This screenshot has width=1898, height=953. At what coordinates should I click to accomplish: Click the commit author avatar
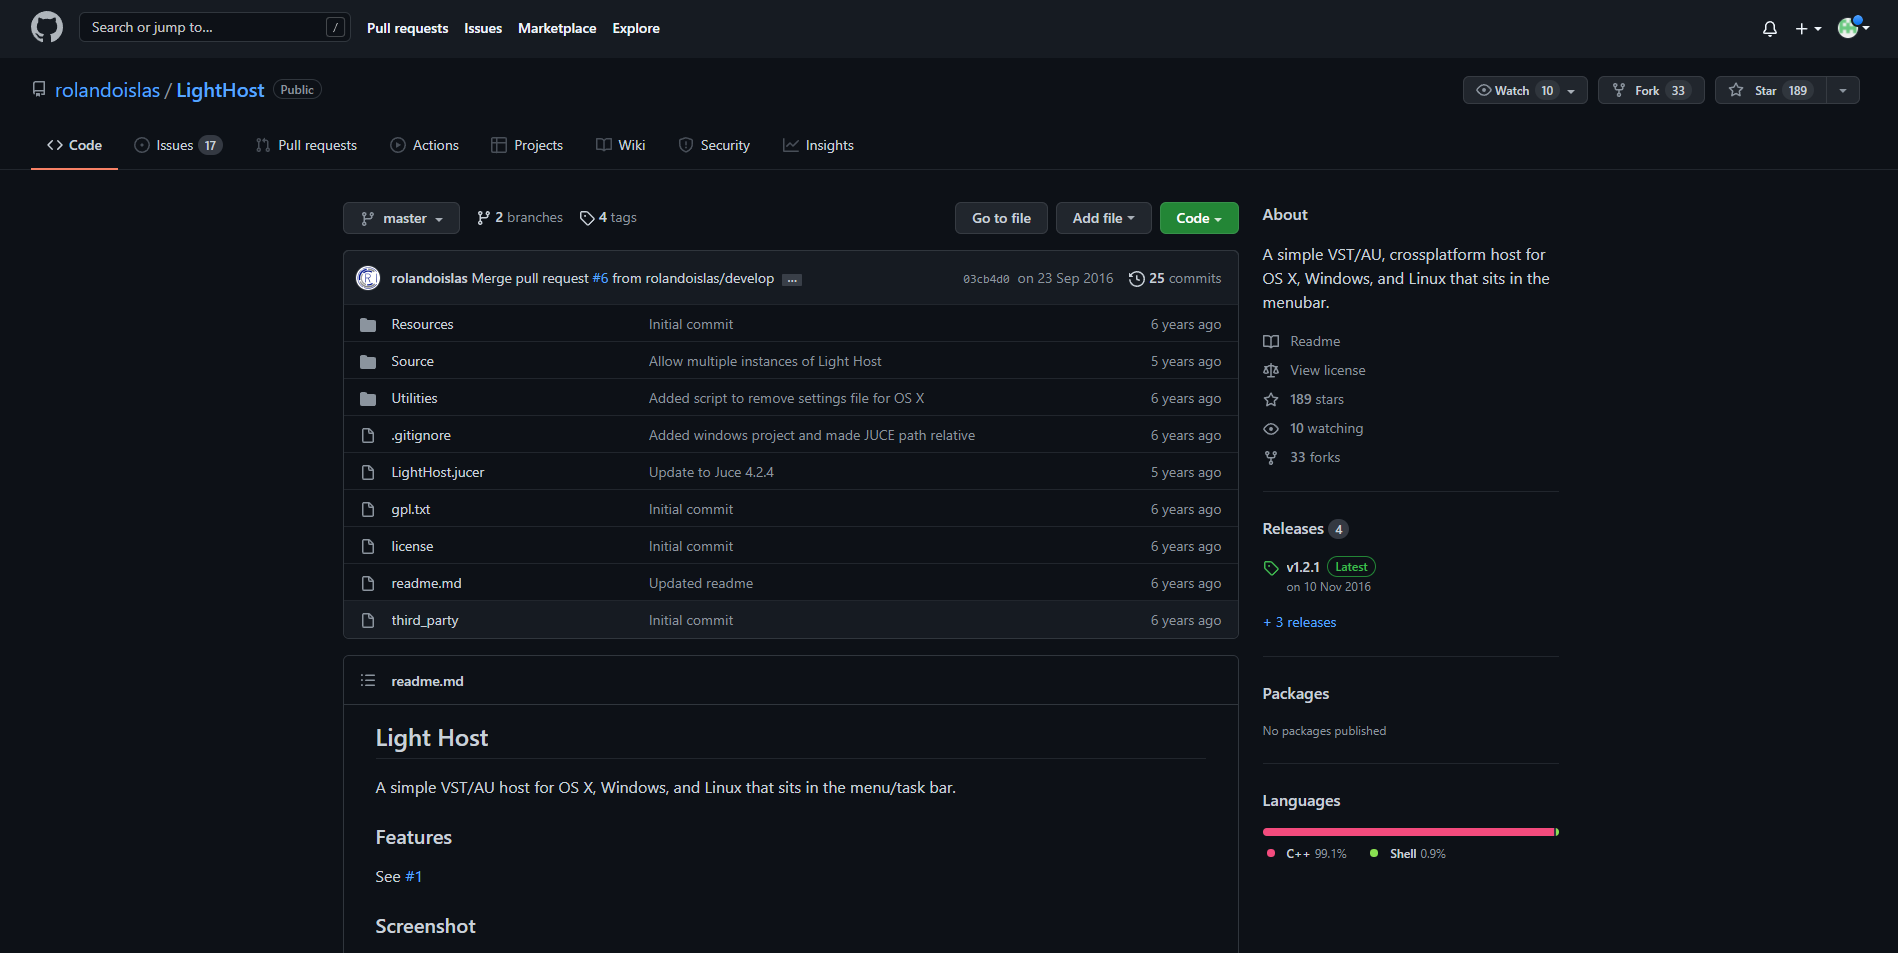(368, 278)
